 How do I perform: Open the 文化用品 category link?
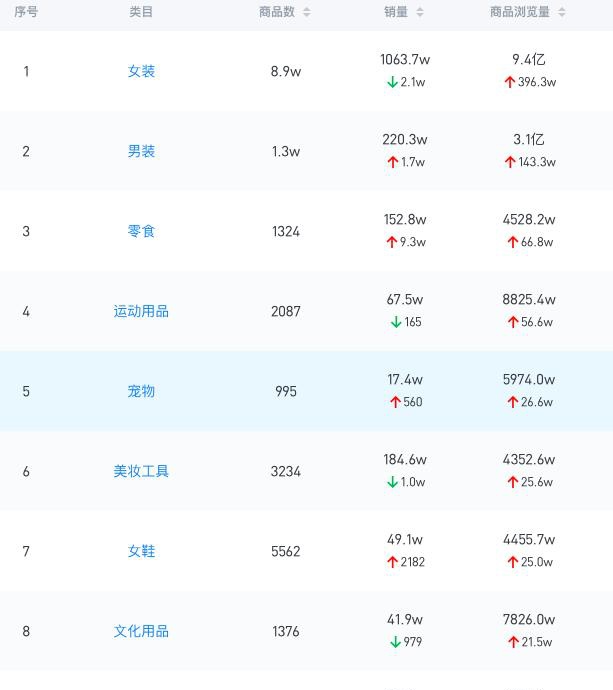(141, 631)
